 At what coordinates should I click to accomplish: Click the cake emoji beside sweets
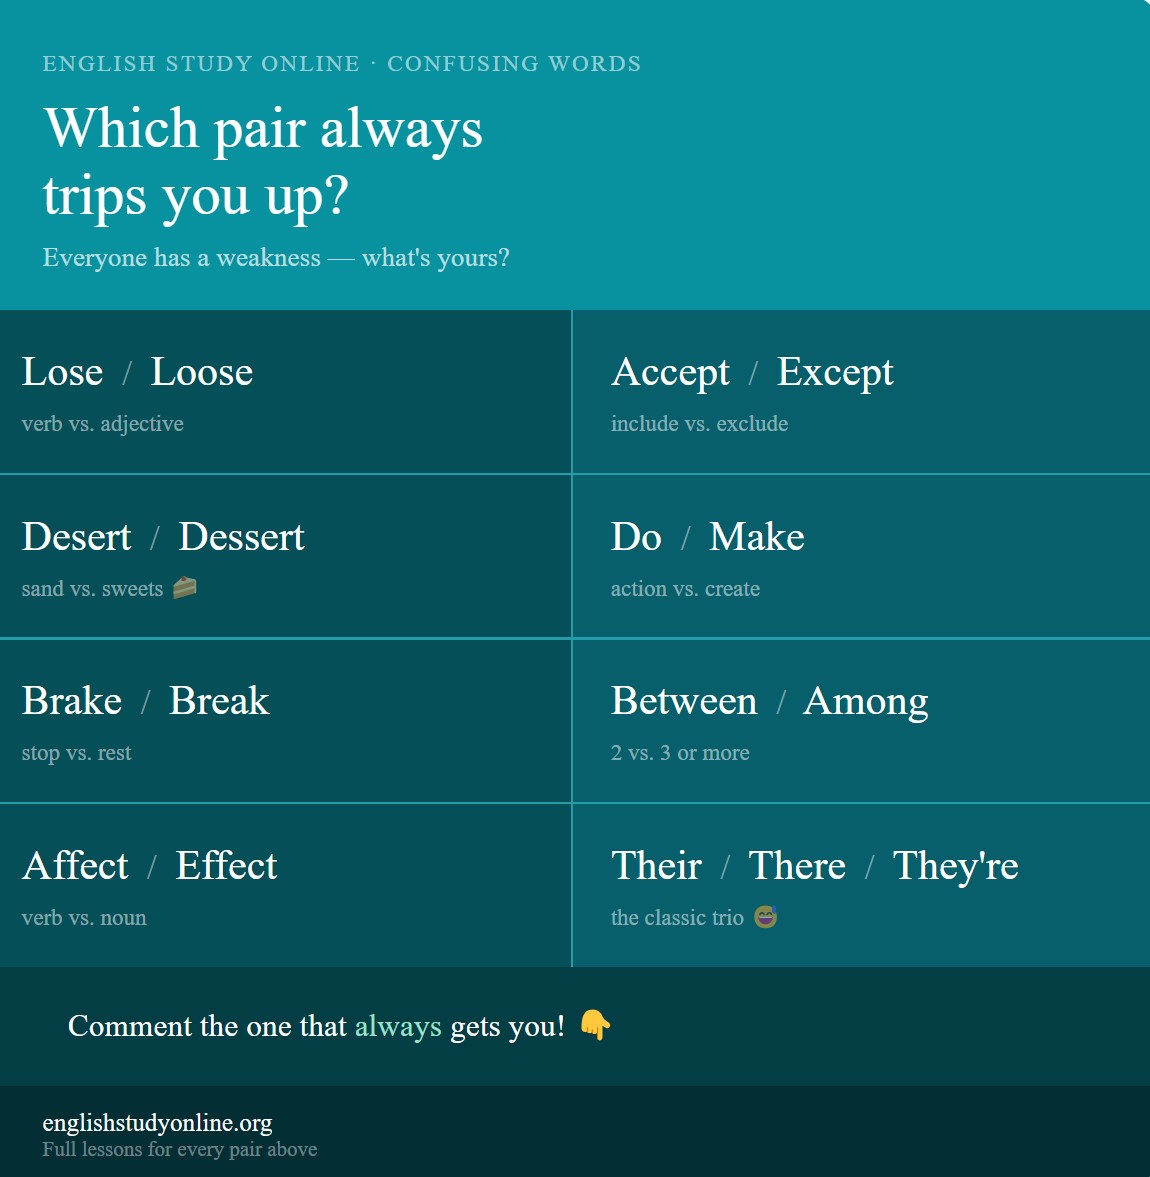point(185,588)
